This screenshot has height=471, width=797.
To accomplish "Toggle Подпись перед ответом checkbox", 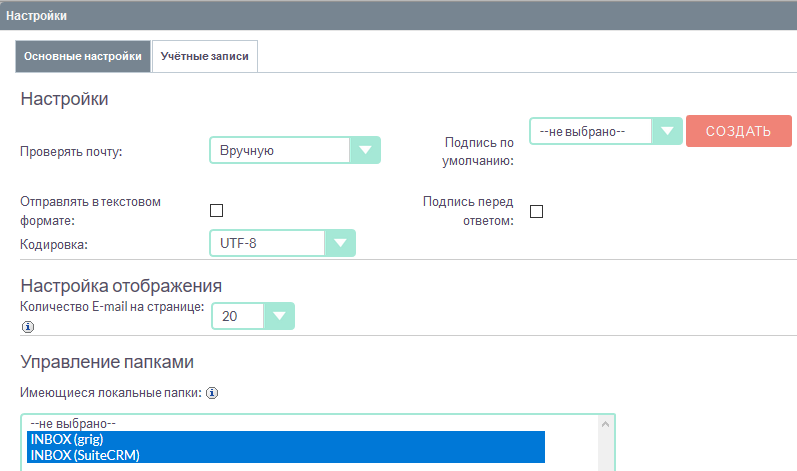I will coord(536,211).
